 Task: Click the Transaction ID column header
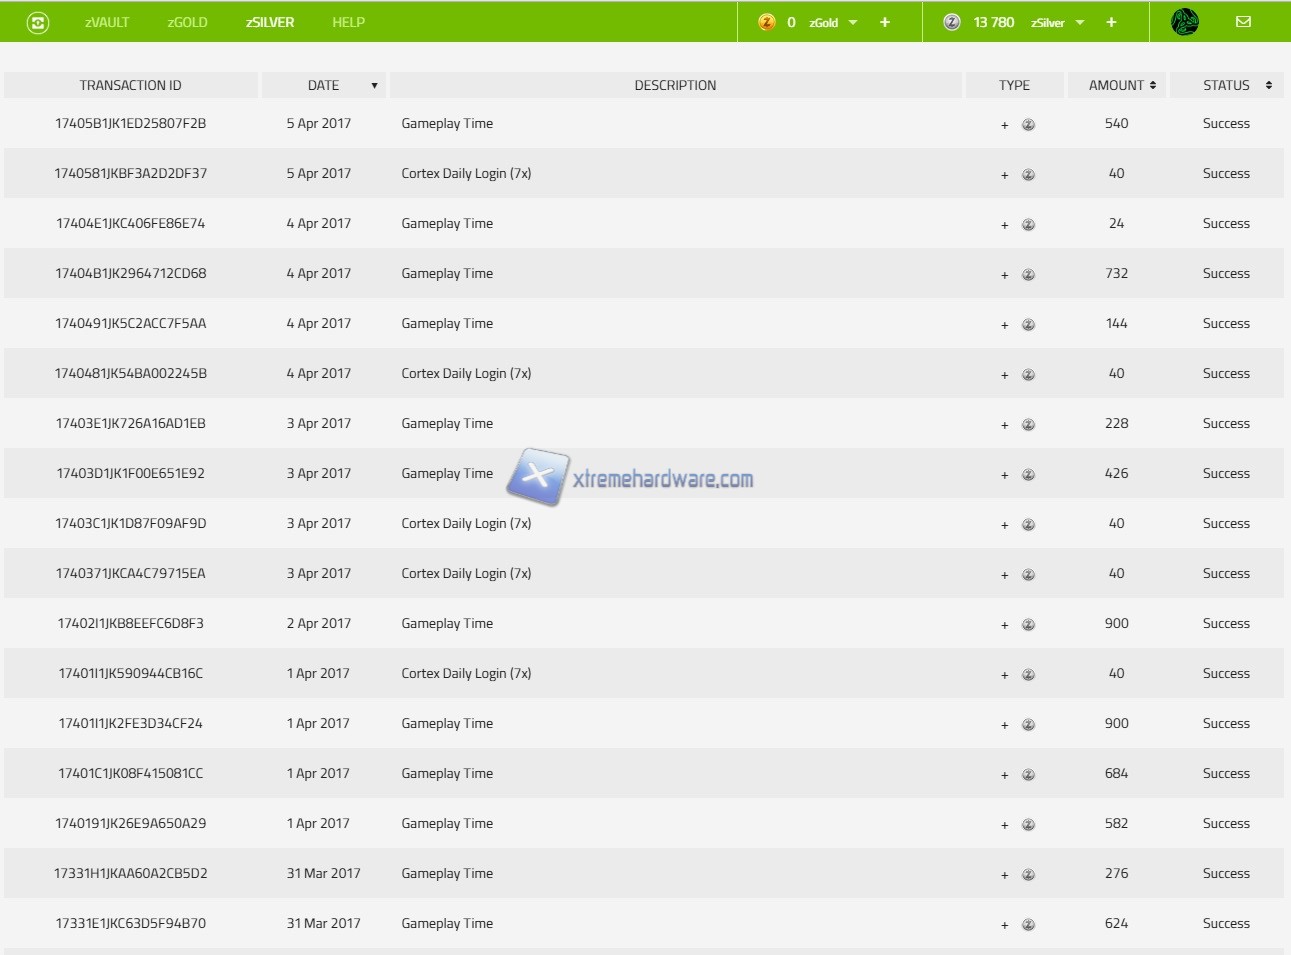[131, 85]
